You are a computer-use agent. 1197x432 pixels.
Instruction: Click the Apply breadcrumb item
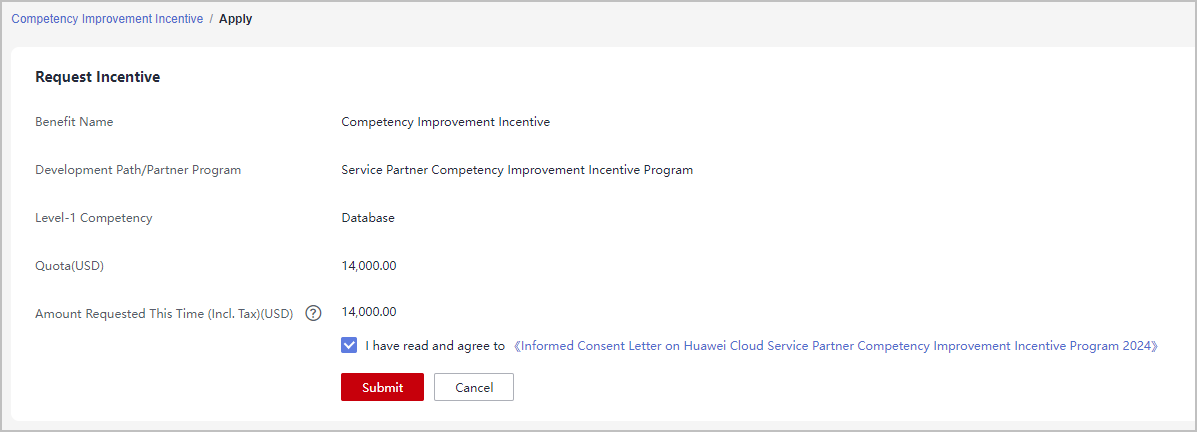236,19
